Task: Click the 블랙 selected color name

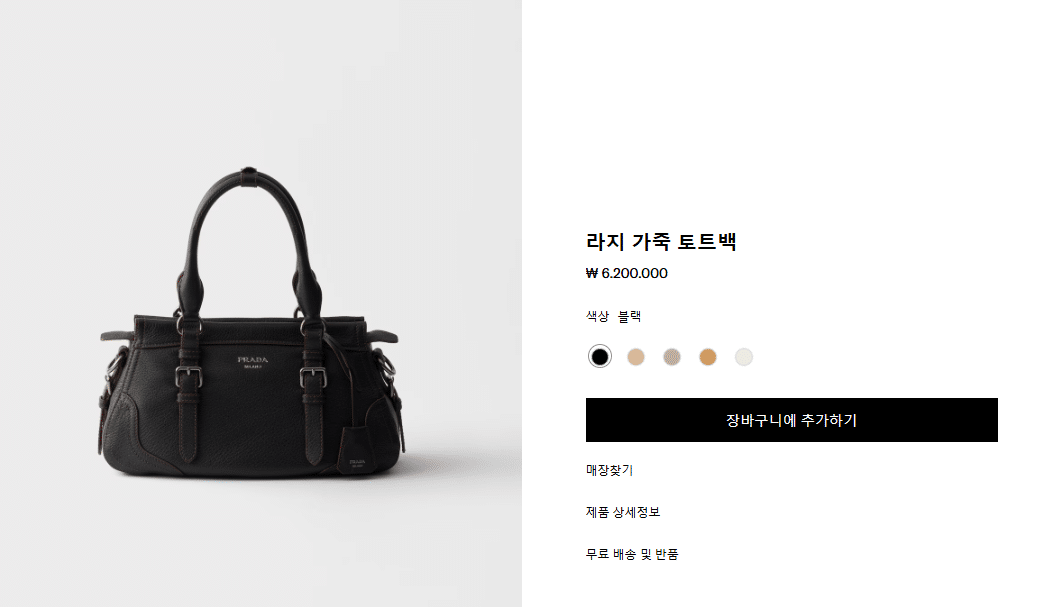Action: point(629,316)
